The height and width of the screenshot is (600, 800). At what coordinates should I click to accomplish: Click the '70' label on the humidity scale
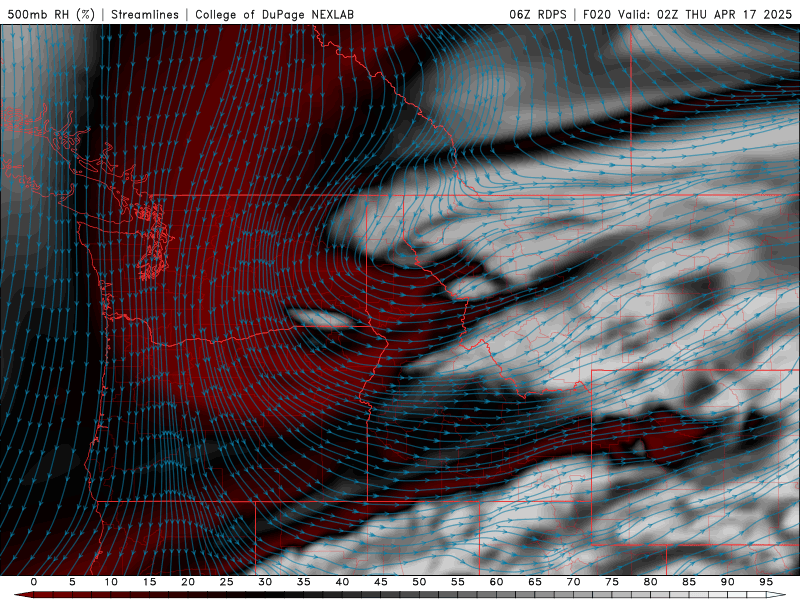point(573,582)
